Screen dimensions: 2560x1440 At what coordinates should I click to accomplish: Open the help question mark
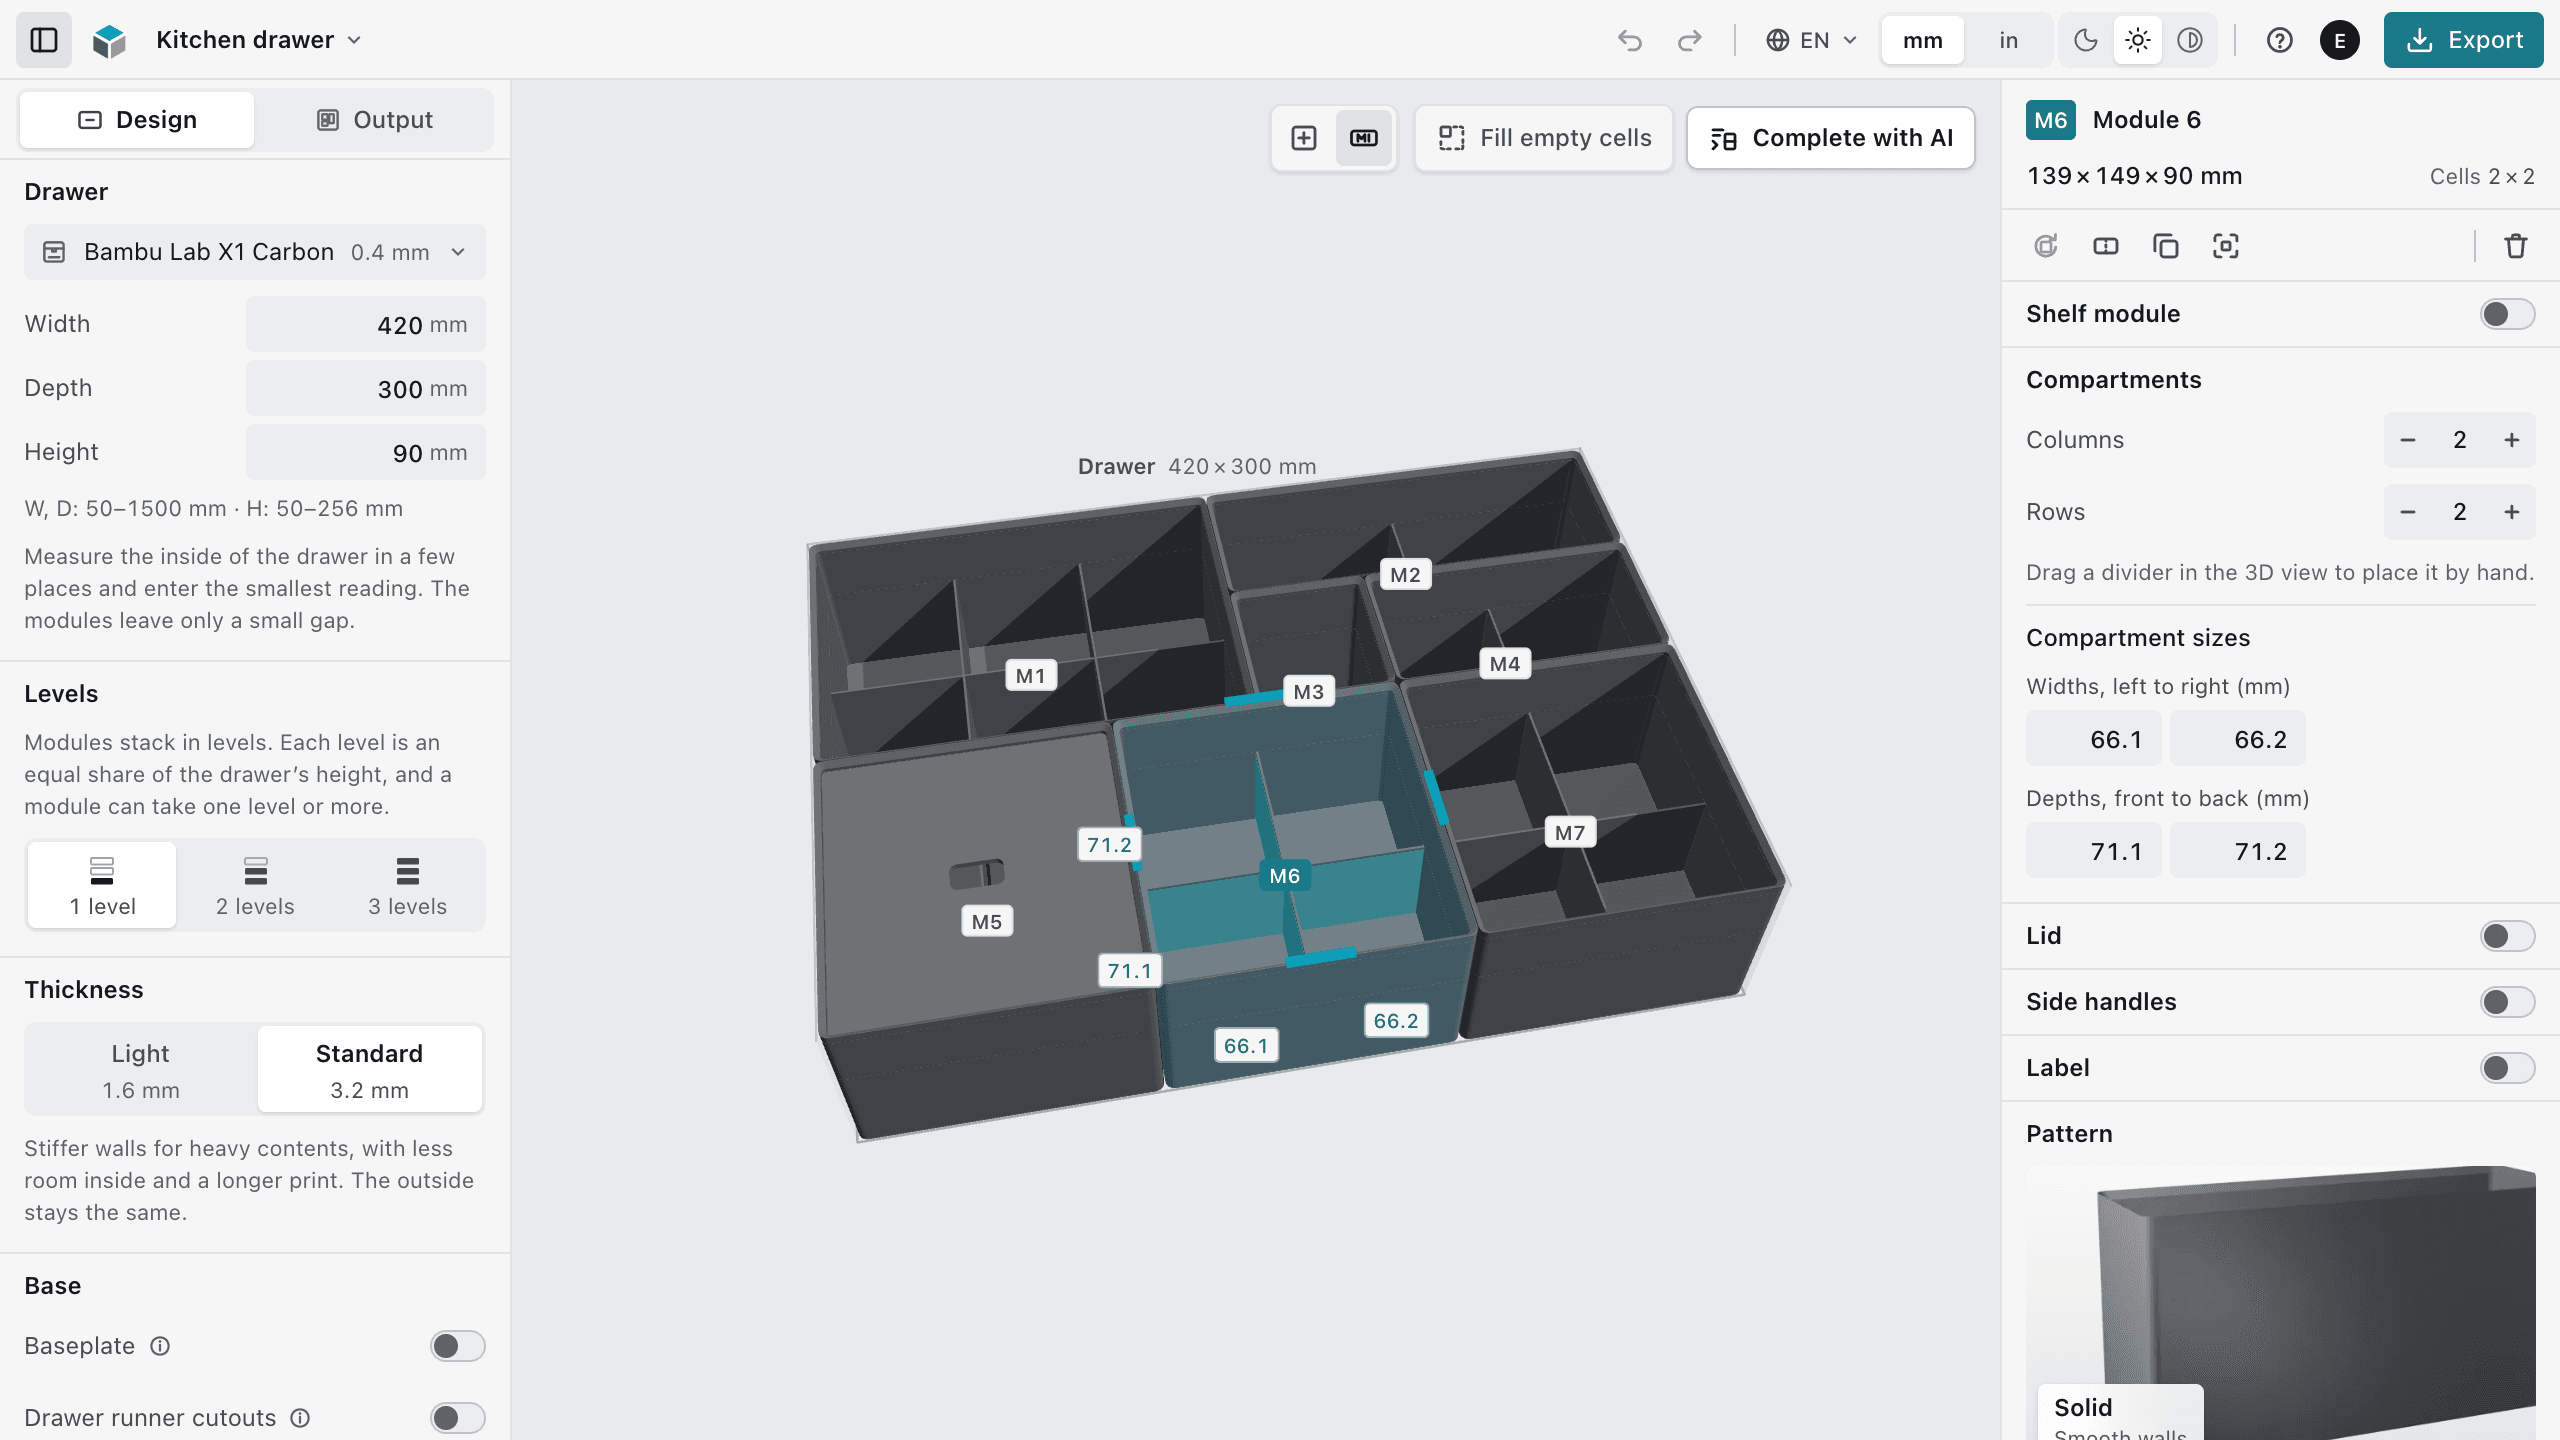pos(2280,40)
